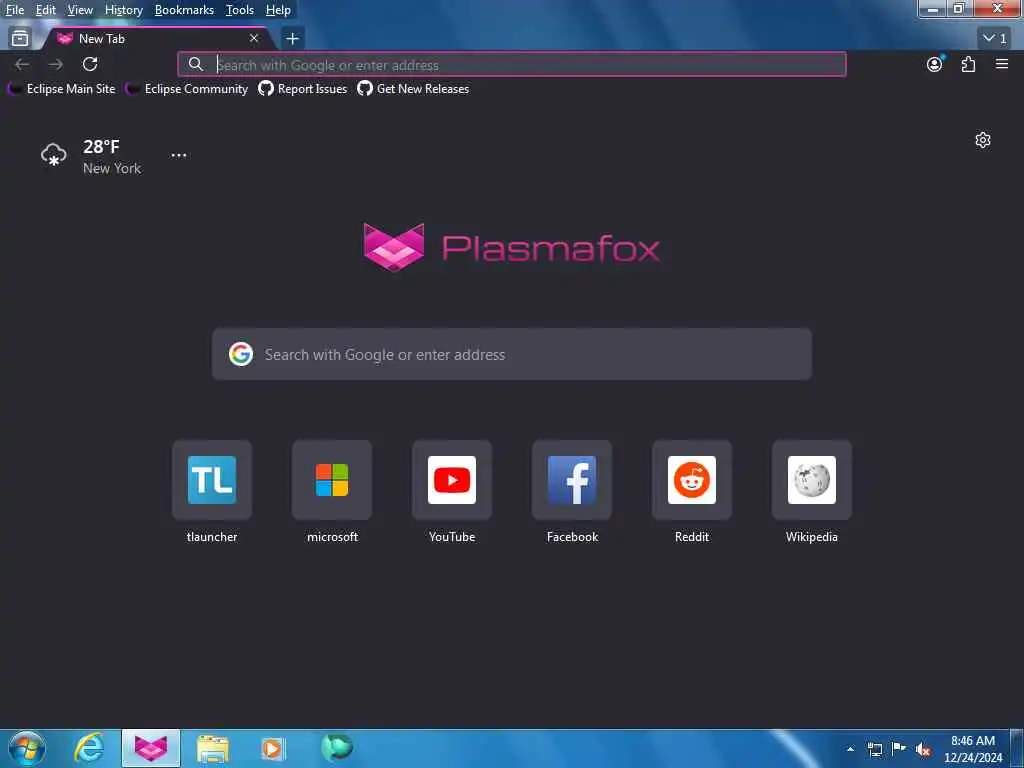Show hidden tray icons arrow
The image size is (1024, 768).
click(850, 749)
